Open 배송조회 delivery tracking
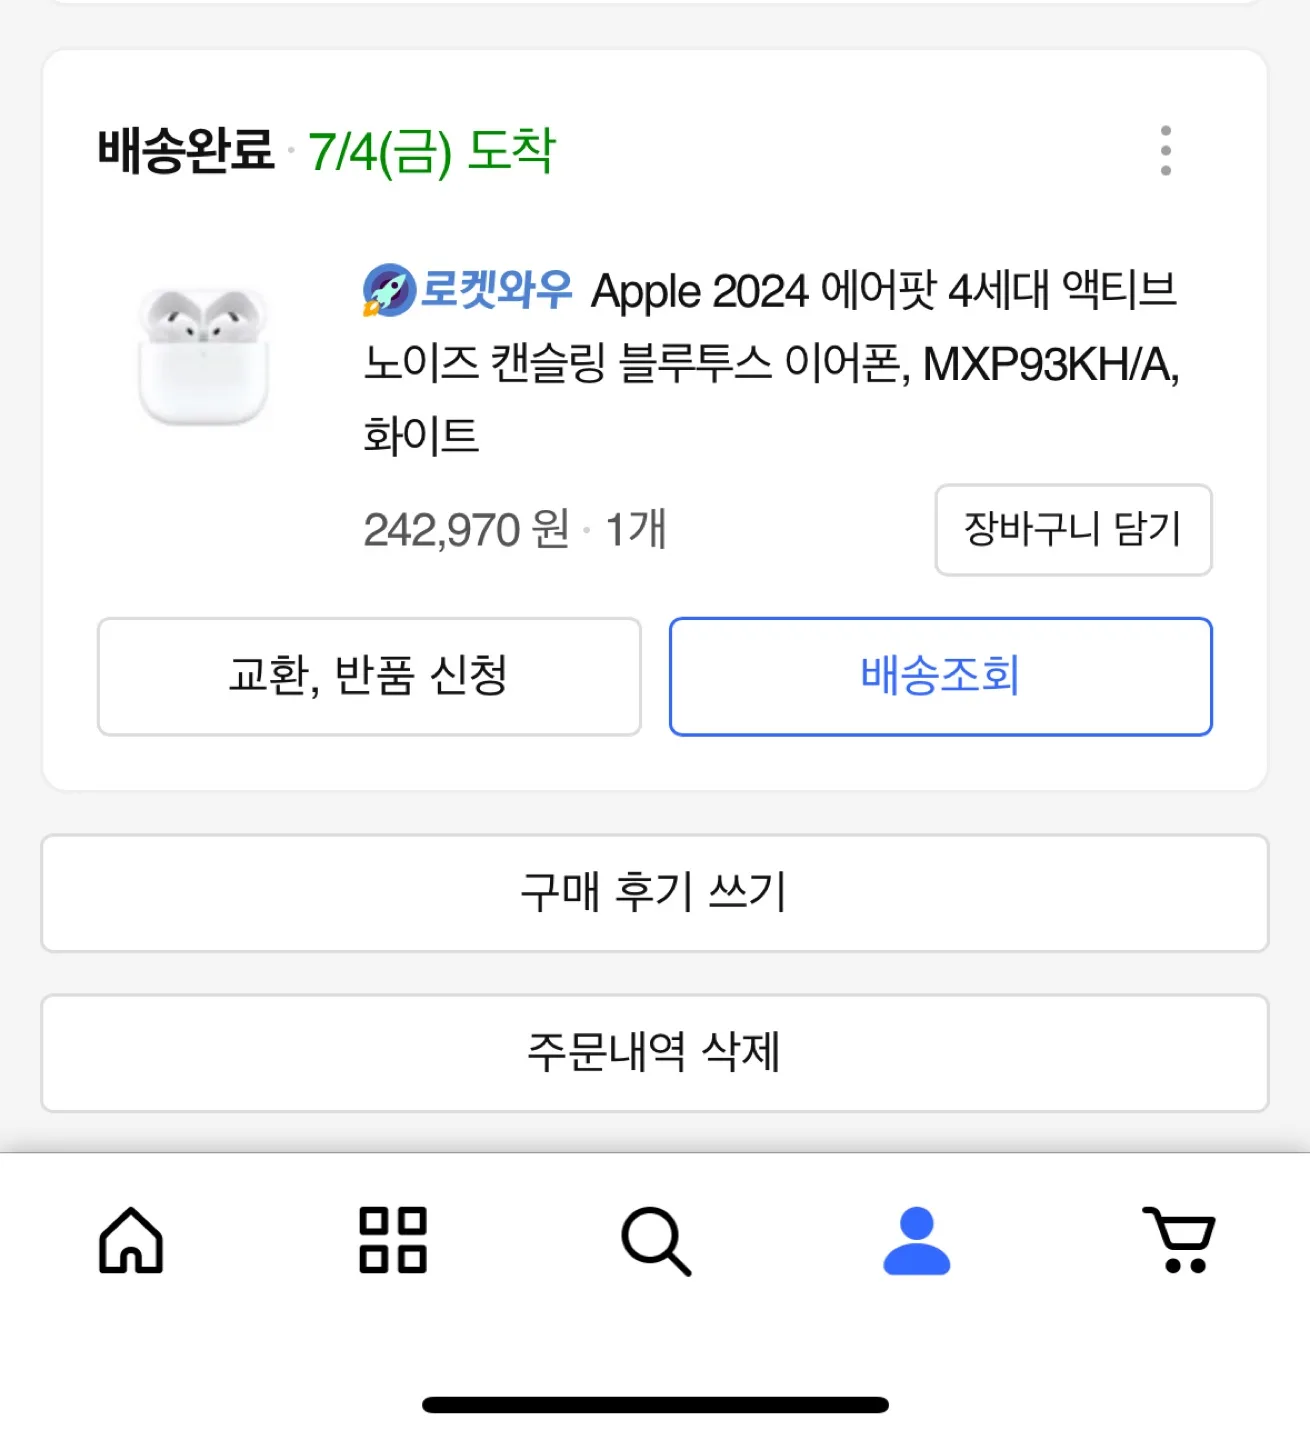Screen dimensions: 1310x1440 [940, 676]
